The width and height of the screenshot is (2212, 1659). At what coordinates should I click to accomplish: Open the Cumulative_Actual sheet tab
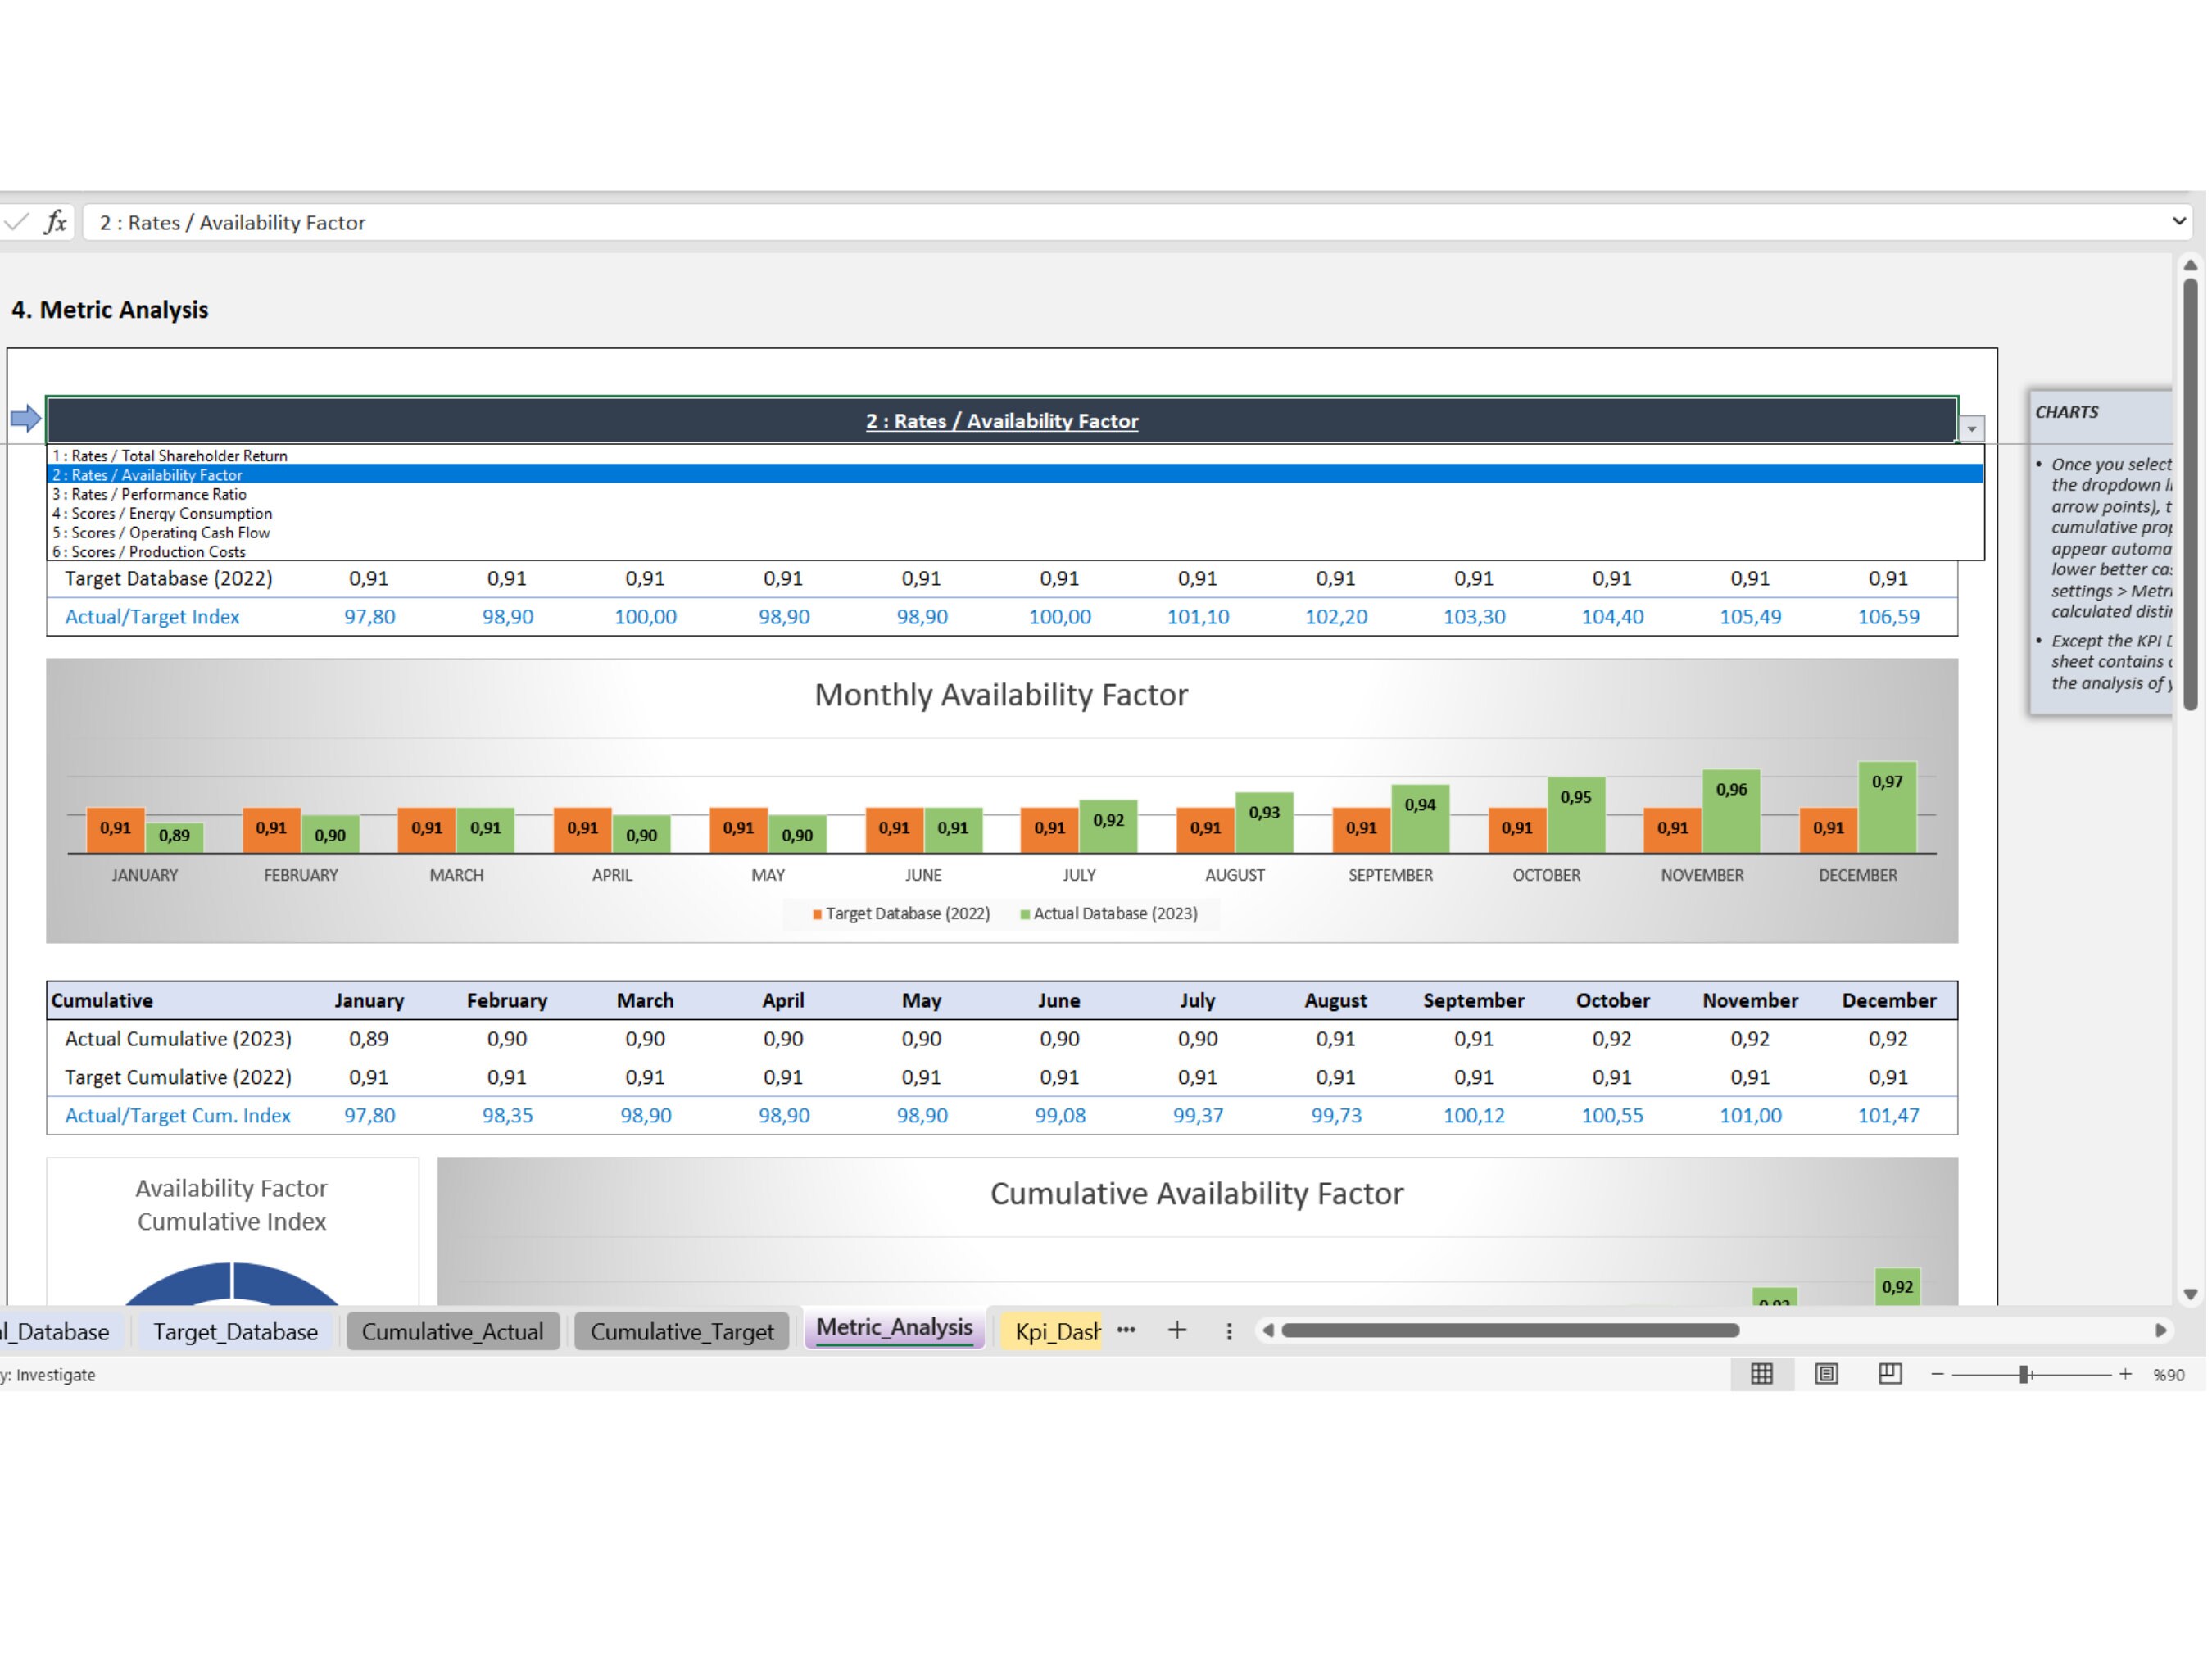click(452, 1331)
